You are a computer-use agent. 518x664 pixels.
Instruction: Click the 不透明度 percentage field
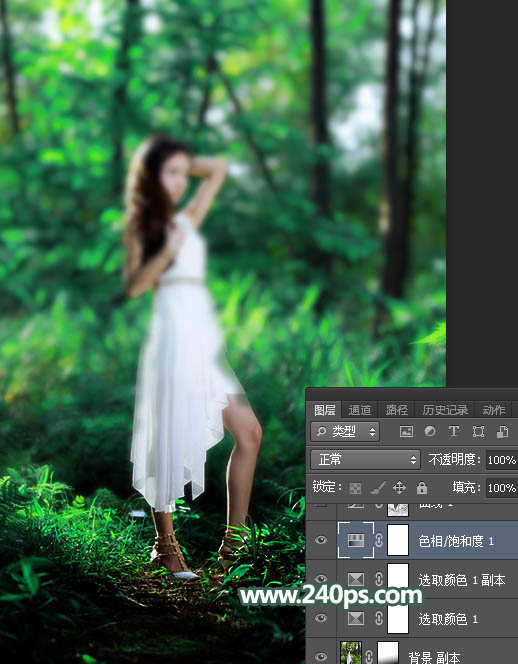pyautogui.click(x=501, y=460)
